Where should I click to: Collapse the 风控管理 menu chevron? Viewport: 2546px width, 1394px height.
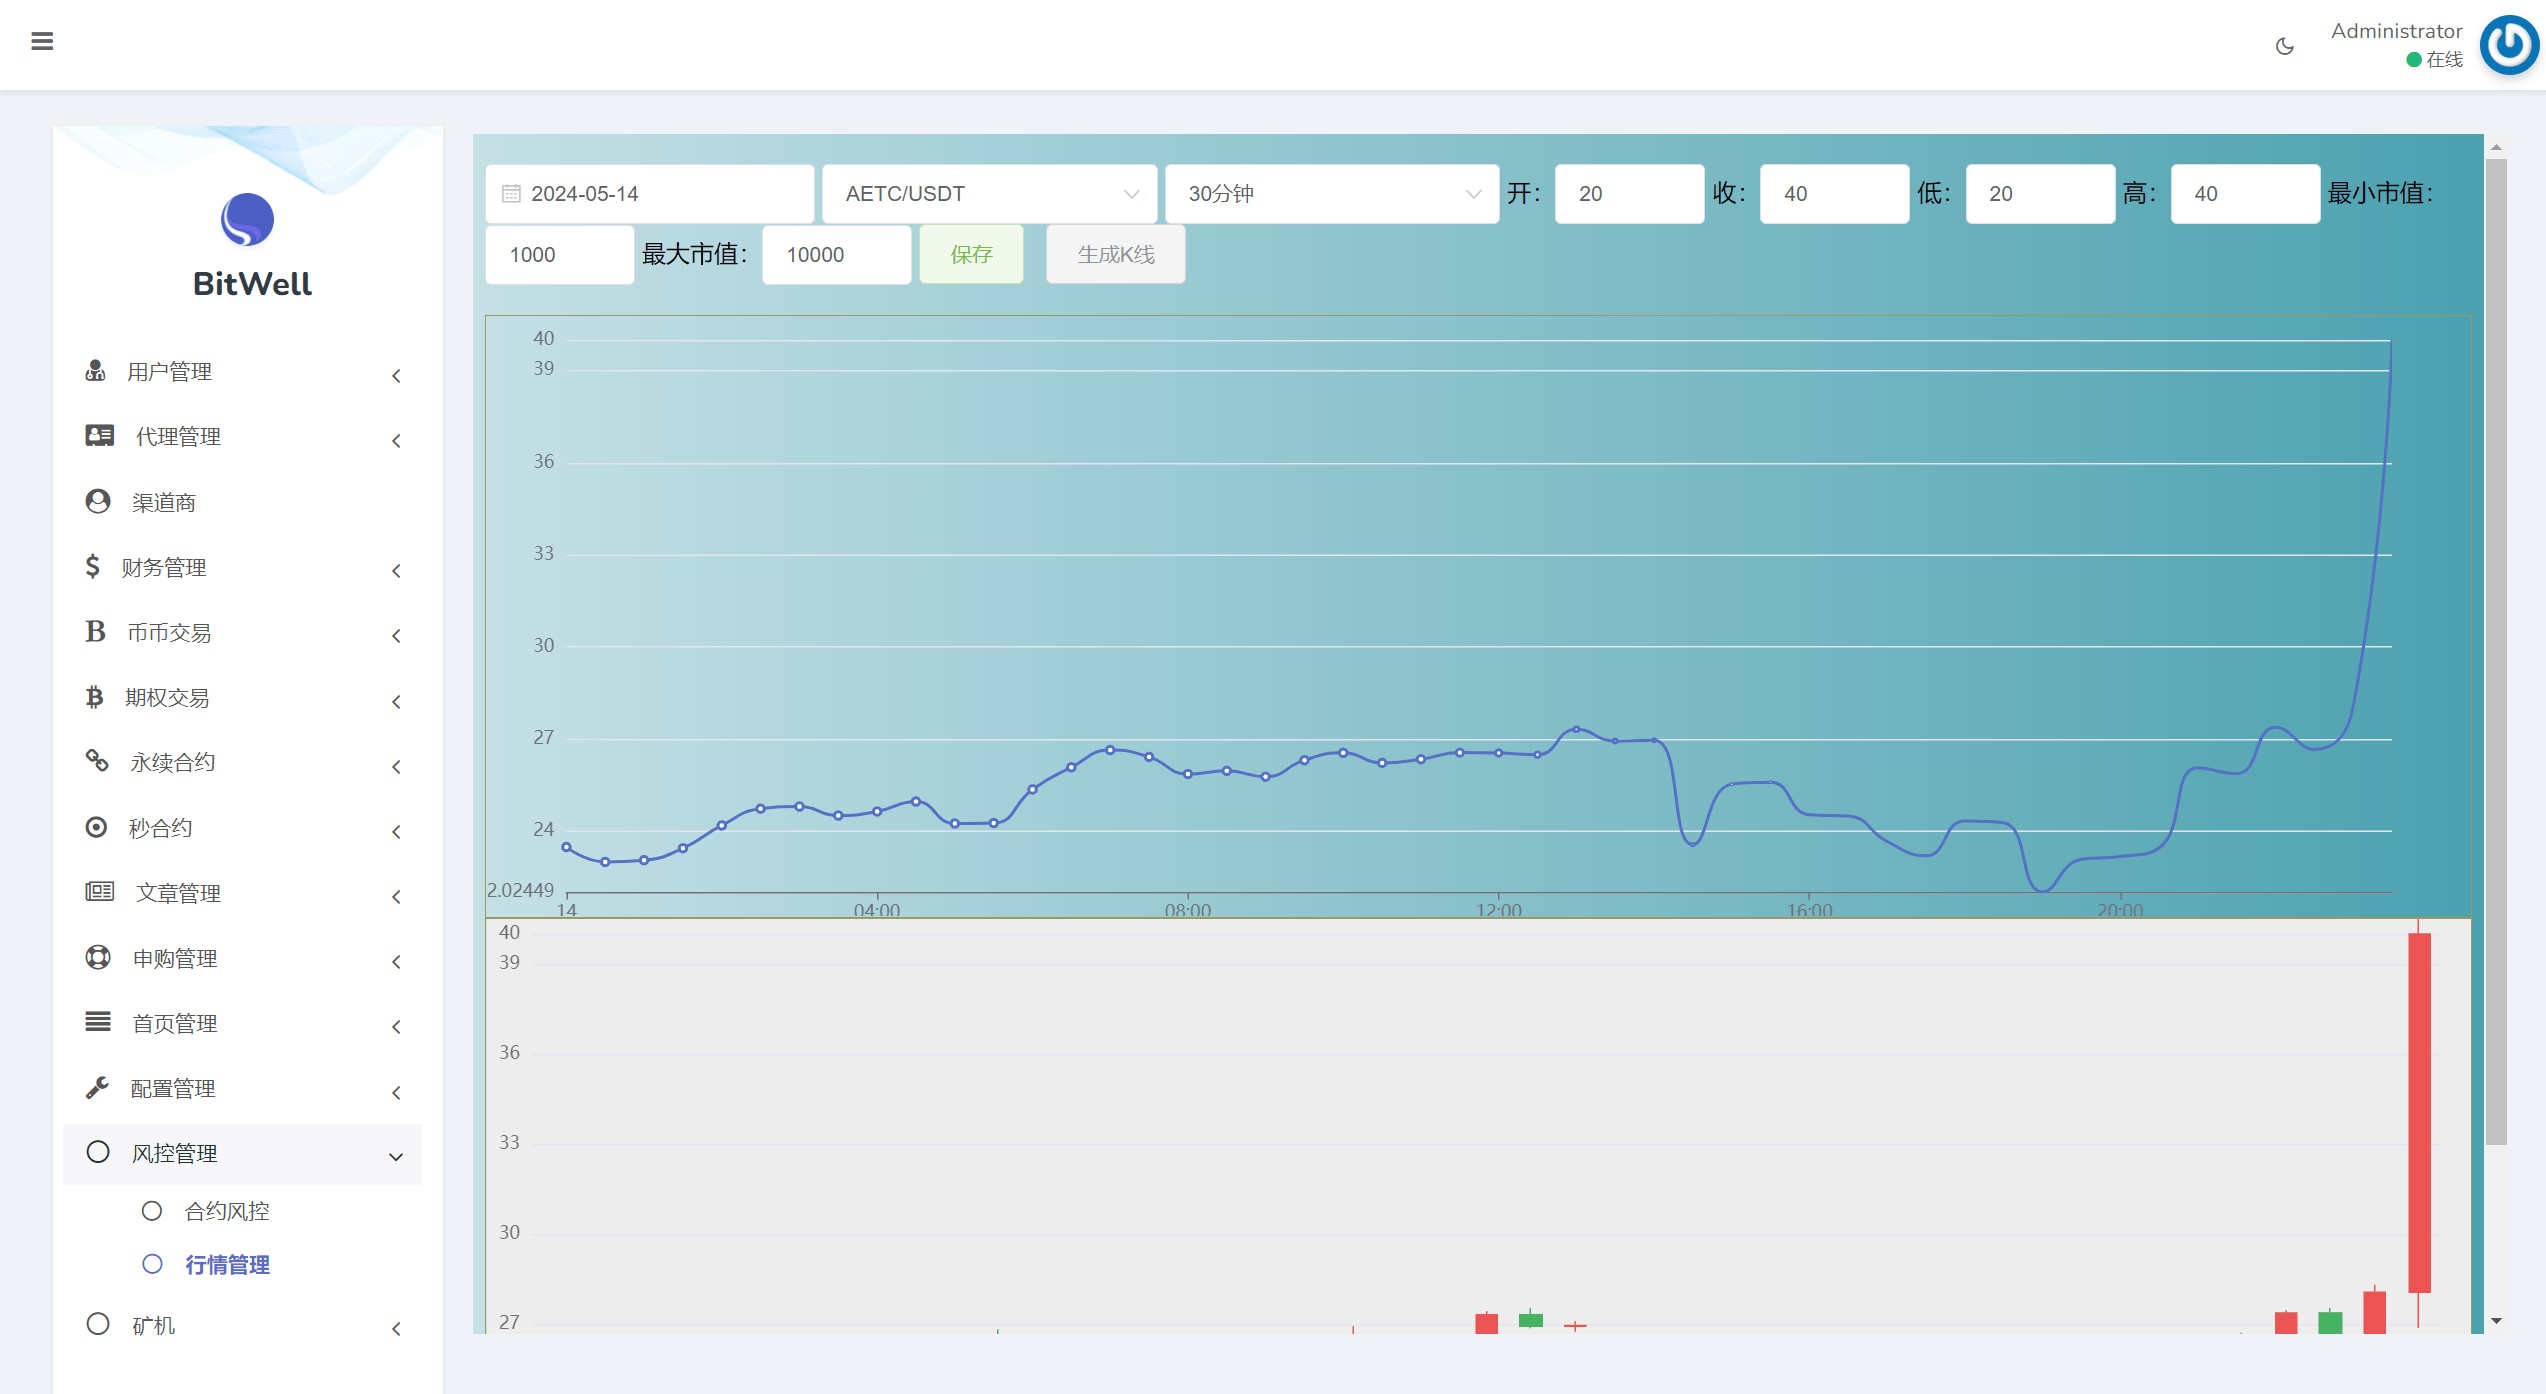point(396,1156)
